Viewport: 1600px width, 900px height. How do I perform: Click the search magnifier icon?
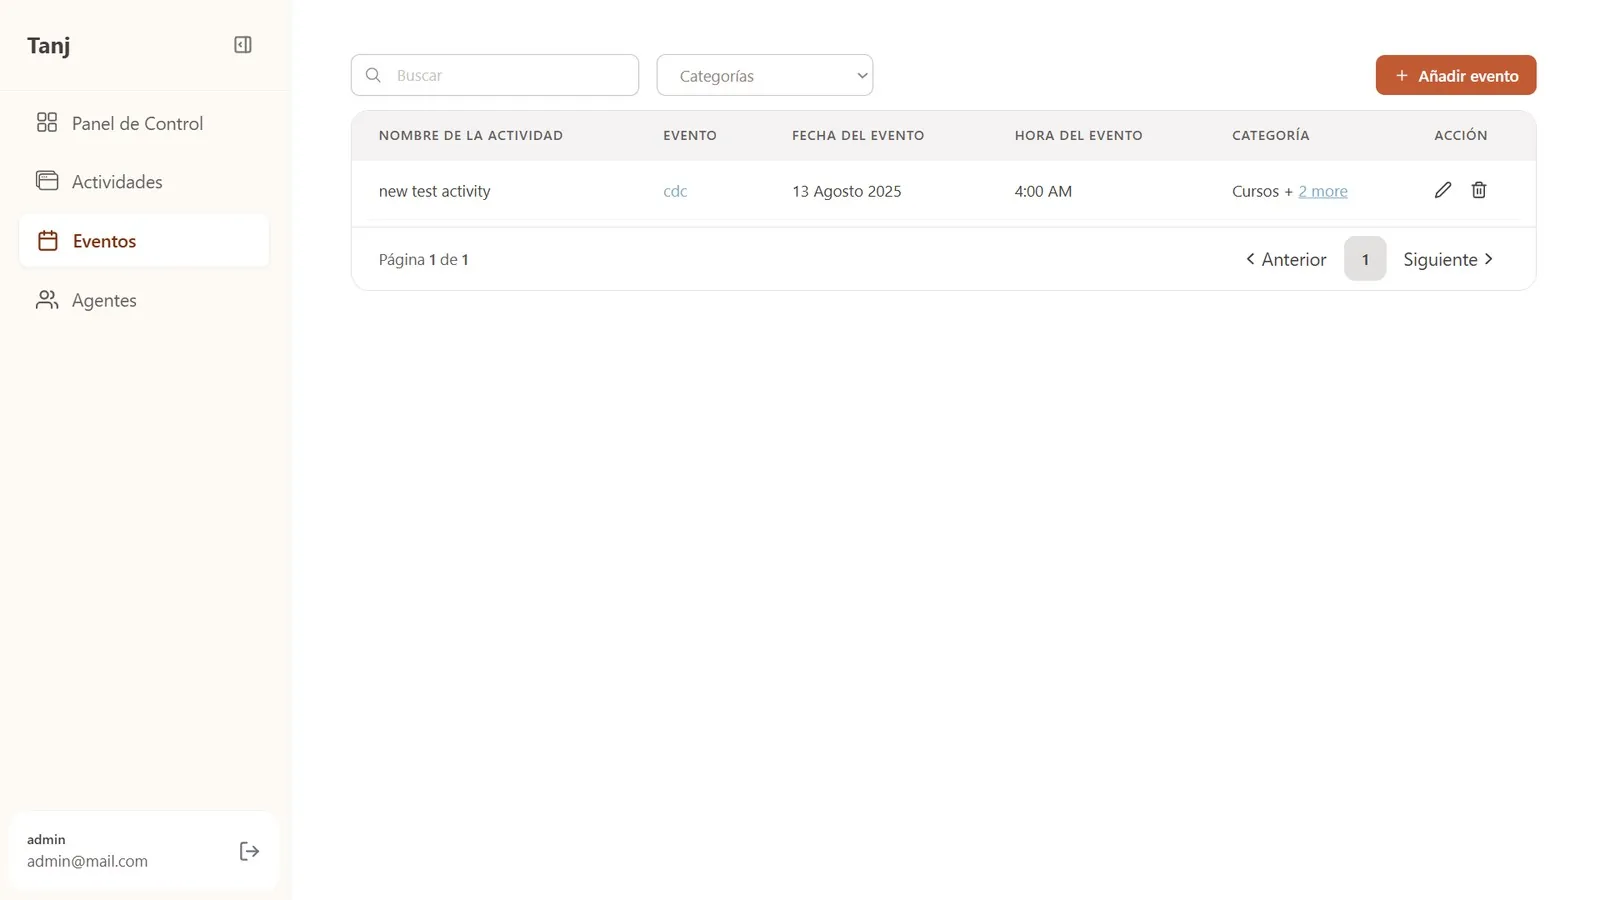pyautogui.click(x=373, y=75)
